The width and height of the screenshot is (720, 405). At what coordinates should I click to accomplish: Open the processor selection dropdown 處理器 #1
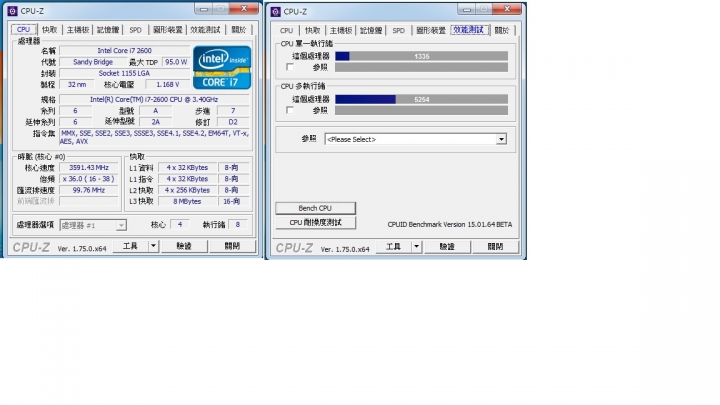(x=93, y=225)
